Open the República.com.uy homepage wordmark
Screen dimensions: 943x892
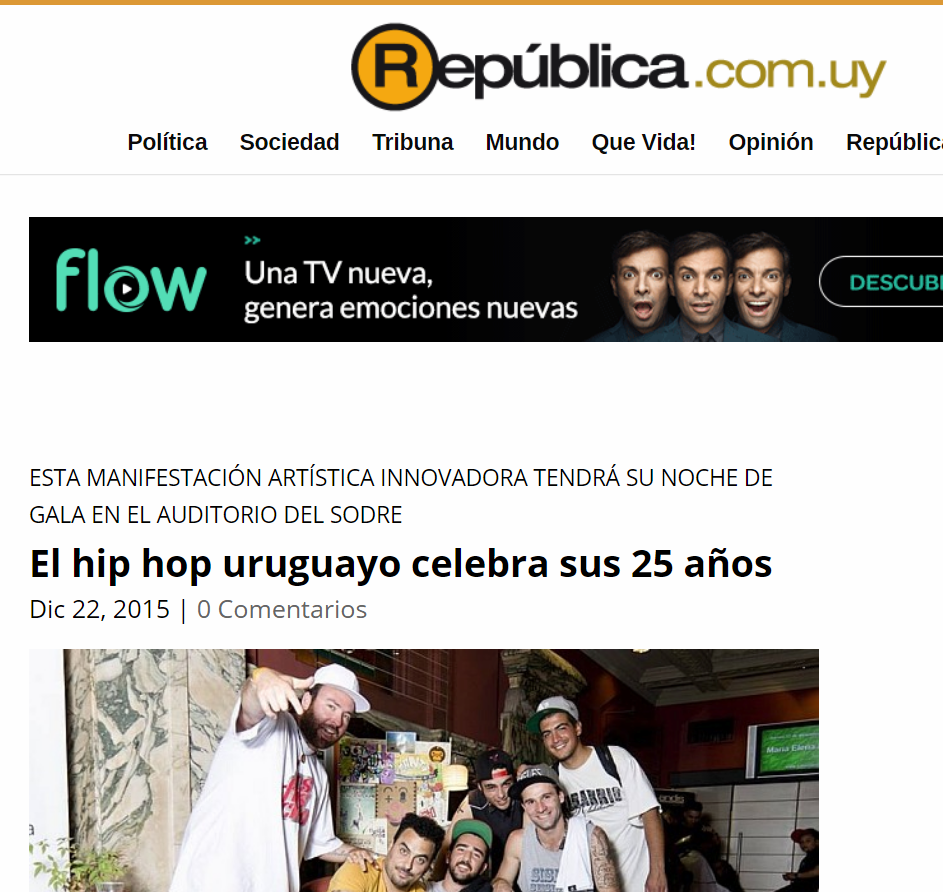618,67
